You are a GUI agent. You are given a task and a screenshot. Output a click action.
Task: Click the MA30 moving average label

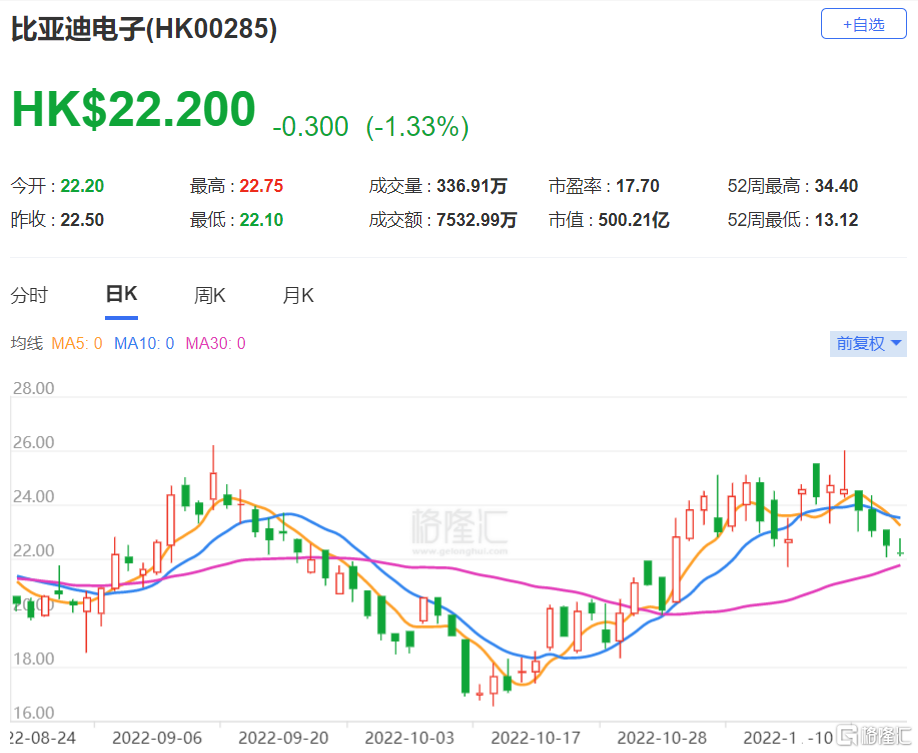pos(215,343)
